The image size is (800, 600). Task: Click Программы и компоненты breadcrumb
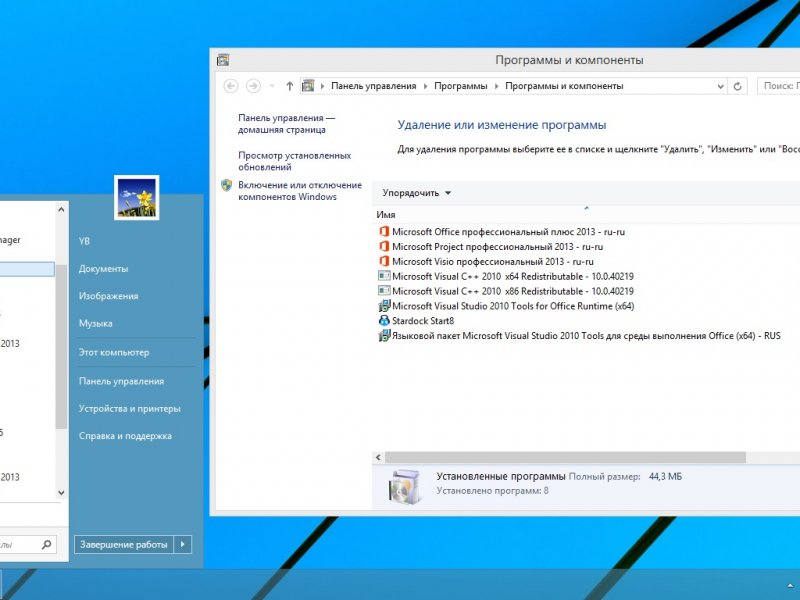pyautogui.click(x=564, y=86)
